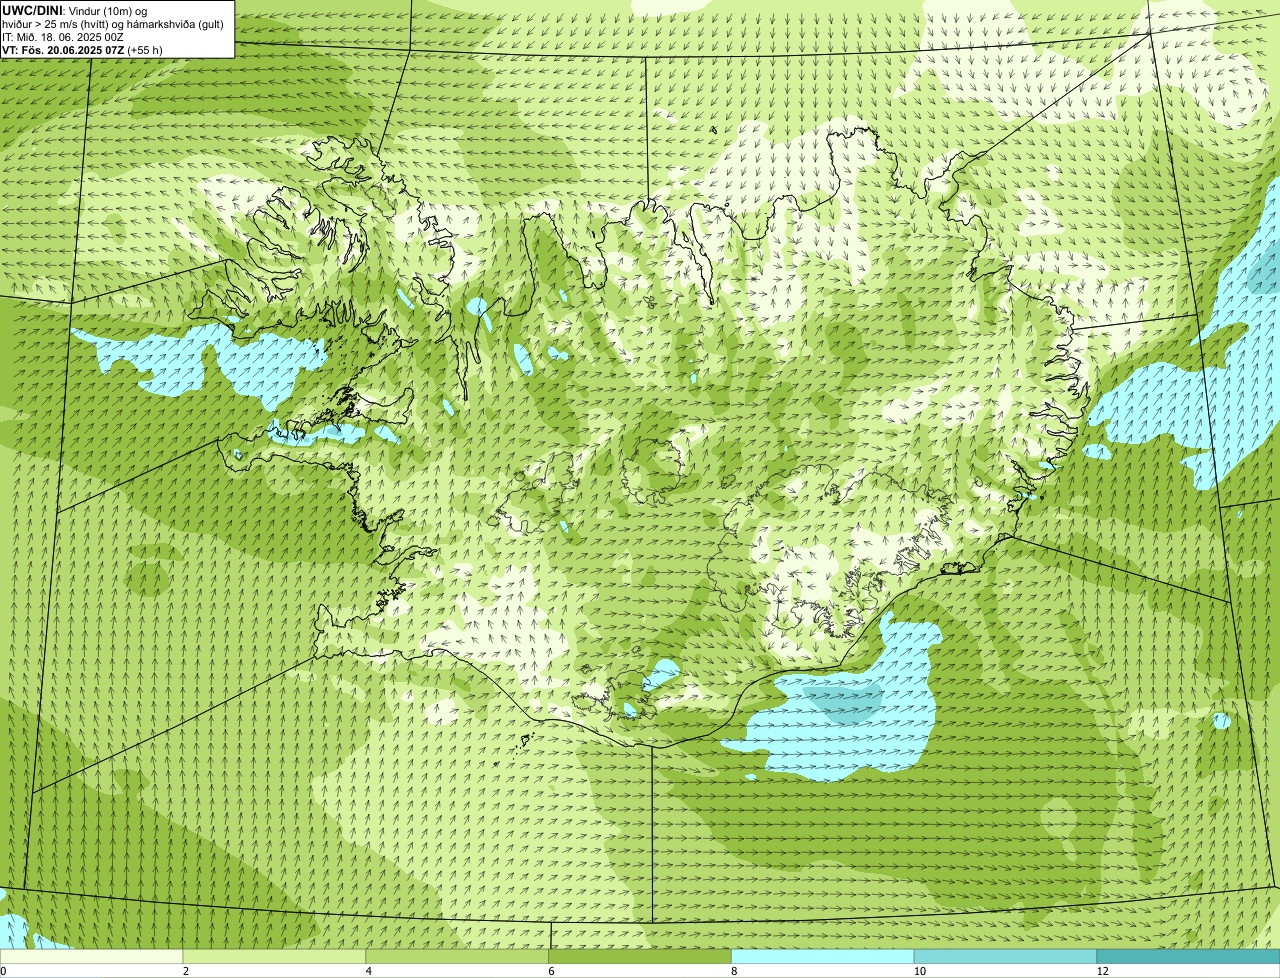1280x978 pixels.
Task: Click the '12' tick label under the scale
Action: coord(1102,971)
